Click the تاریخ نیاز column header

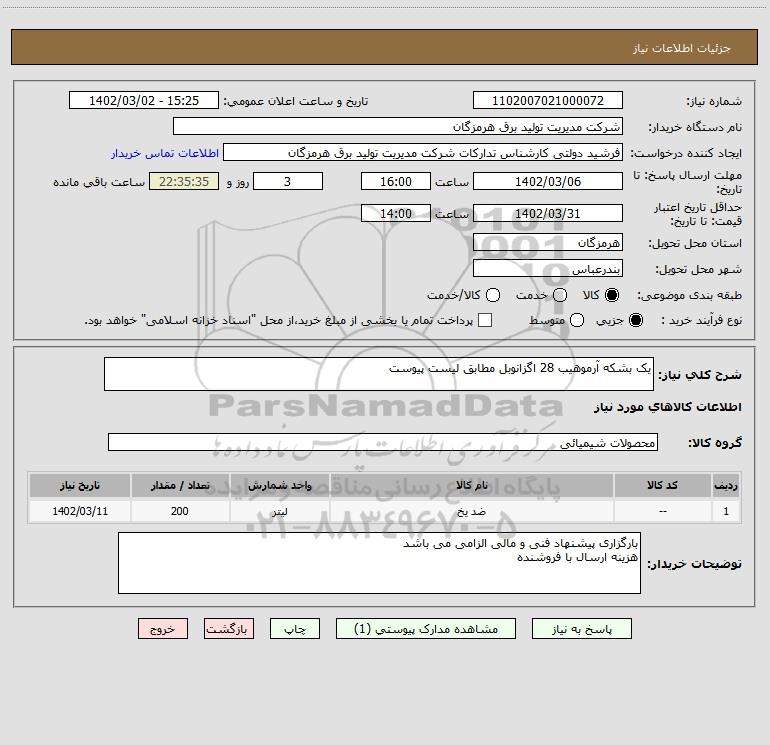(80, 485)
